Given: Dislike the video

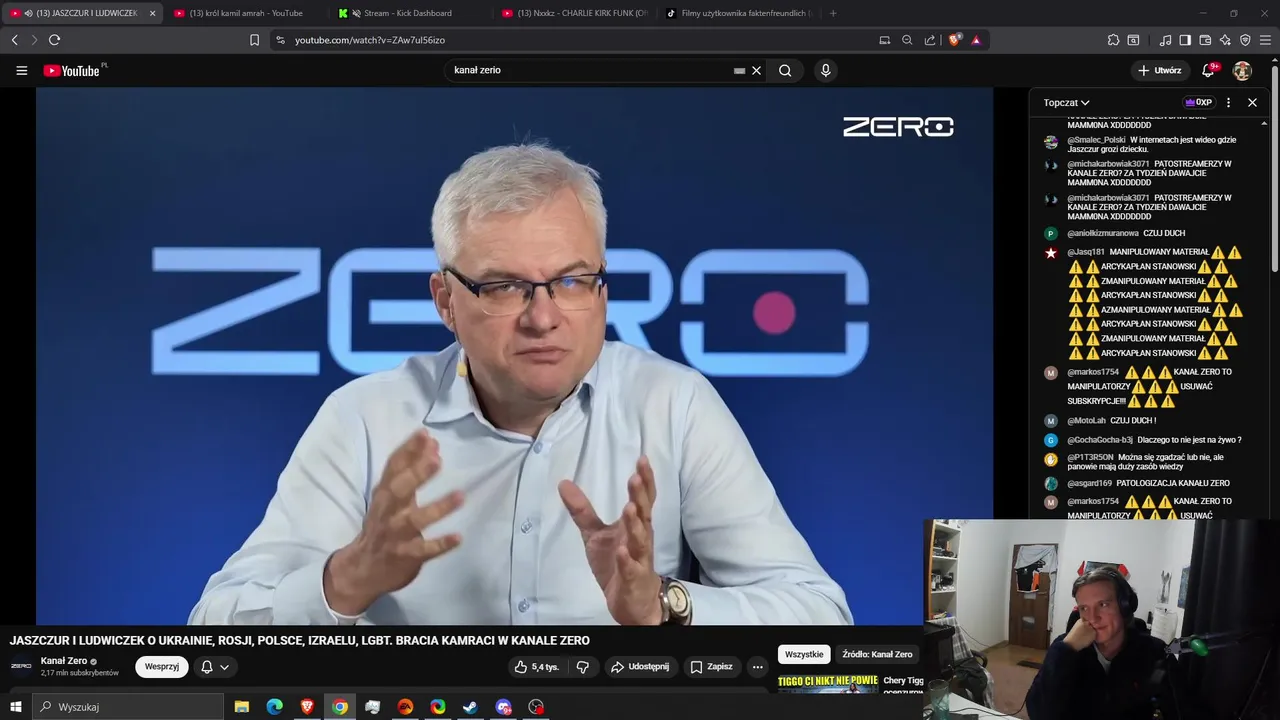Looking at the screenshot, I should 583,667.
